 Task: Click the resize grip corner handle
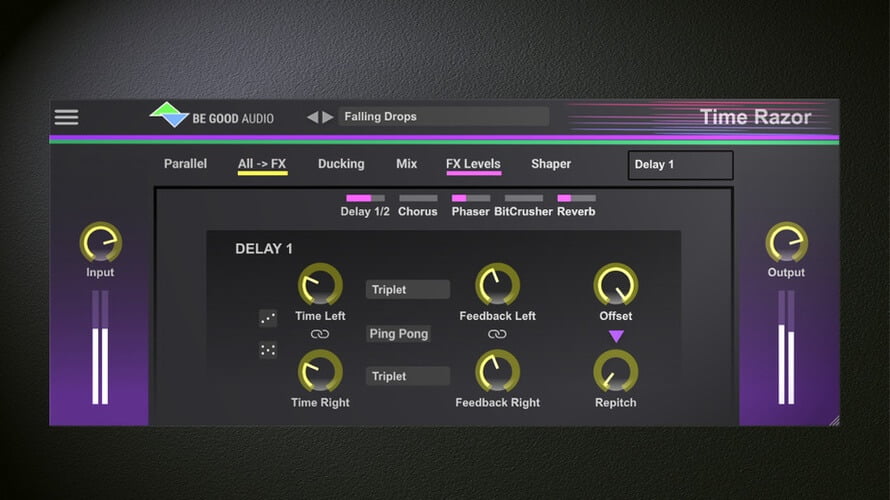click(834, 421)
